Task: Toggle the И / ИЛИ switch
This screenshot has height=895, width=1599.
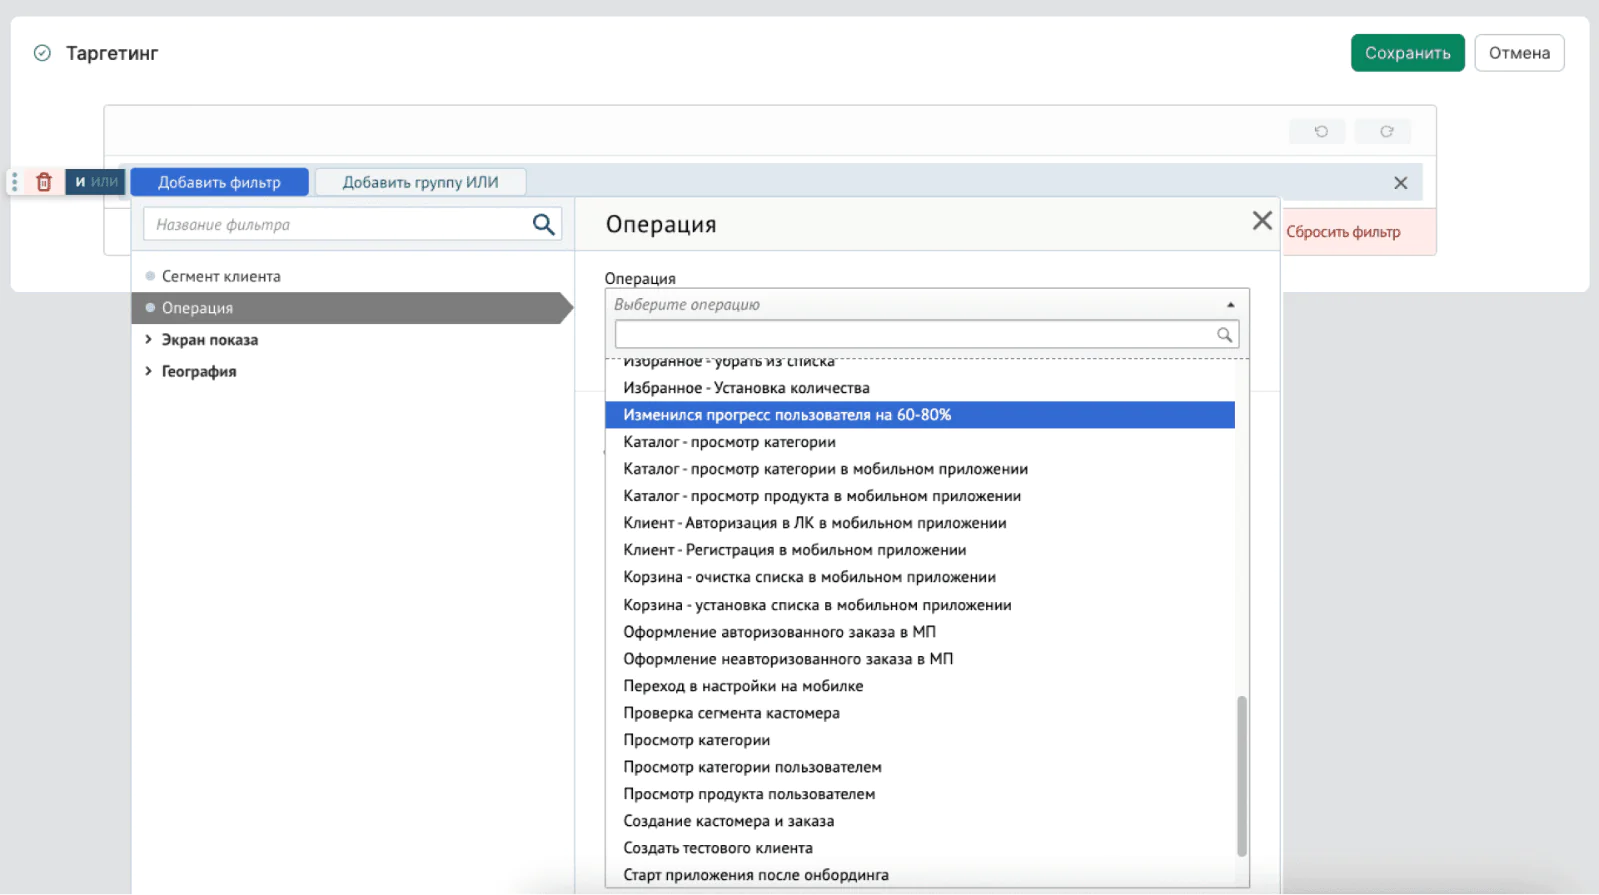Action: click(95, 182)
